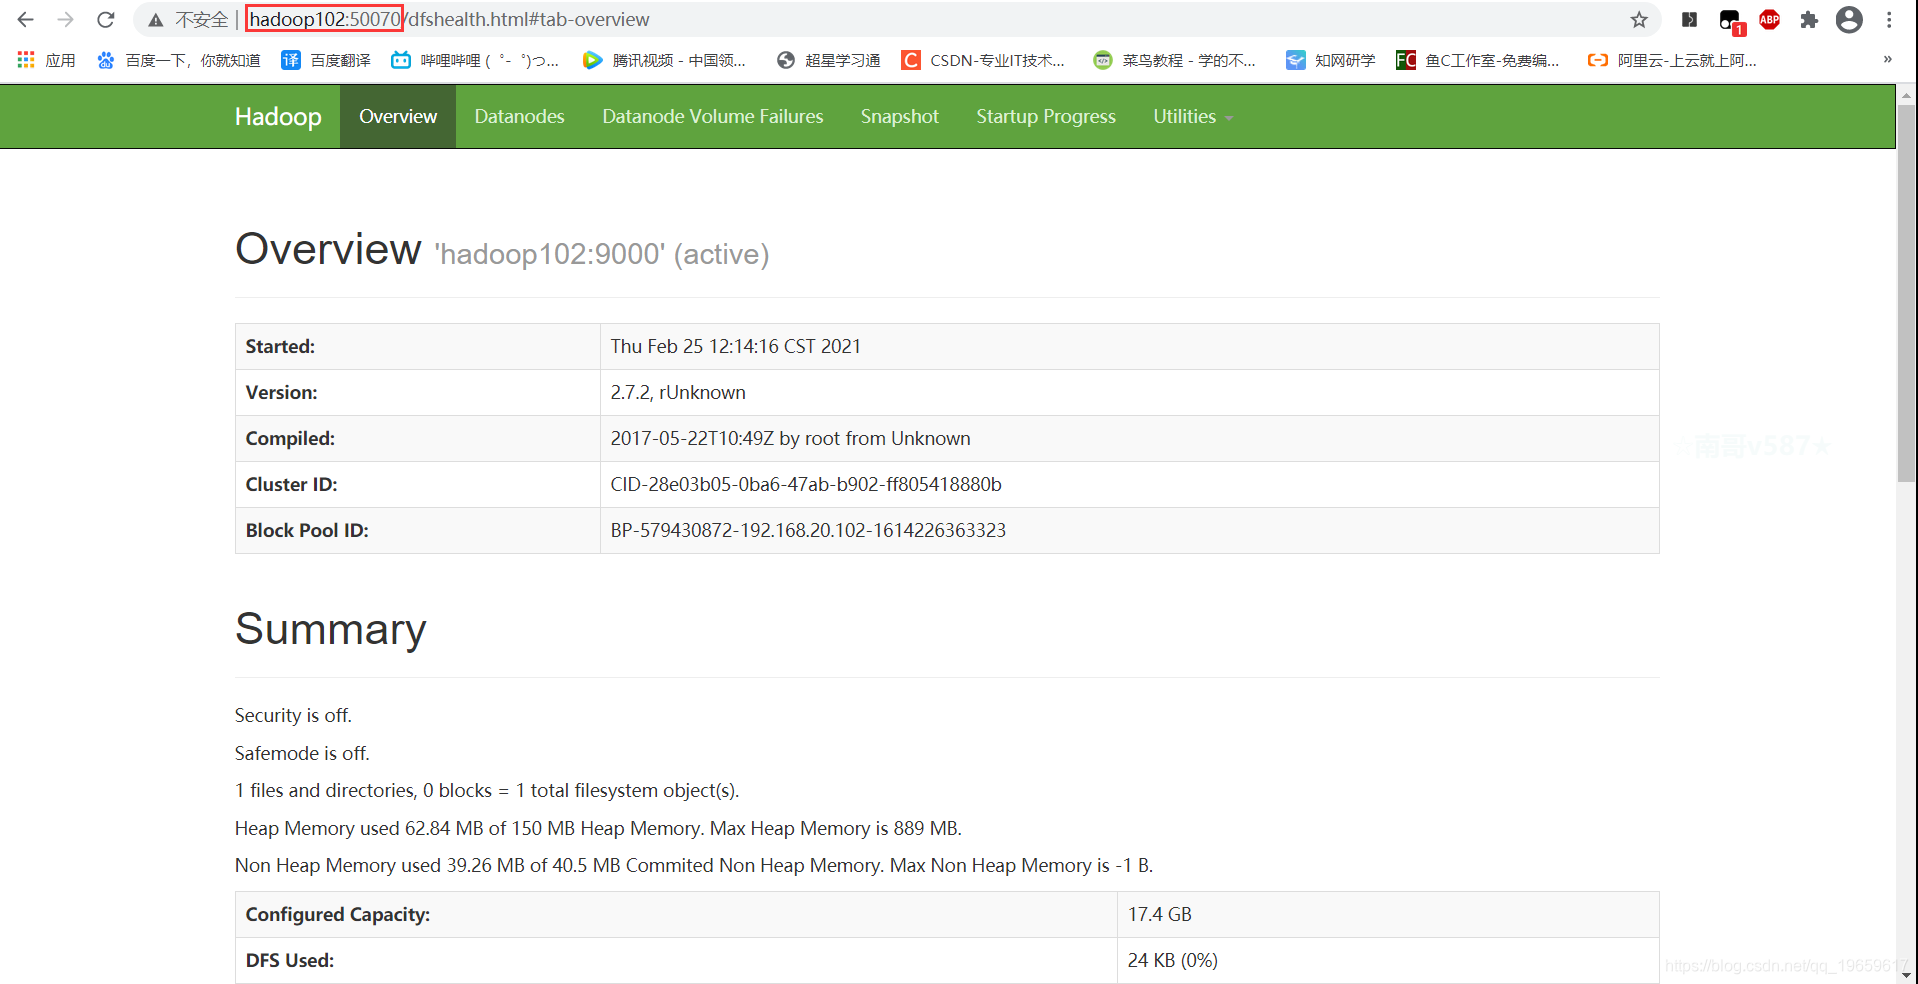
Task: Open the 阿里云 bookmark
Action: click(1672, 60)
